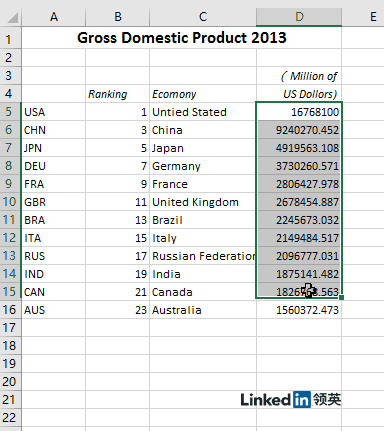Select cell containing Untied Stated
The image size is (384, 431).
[x=203, y=112]
